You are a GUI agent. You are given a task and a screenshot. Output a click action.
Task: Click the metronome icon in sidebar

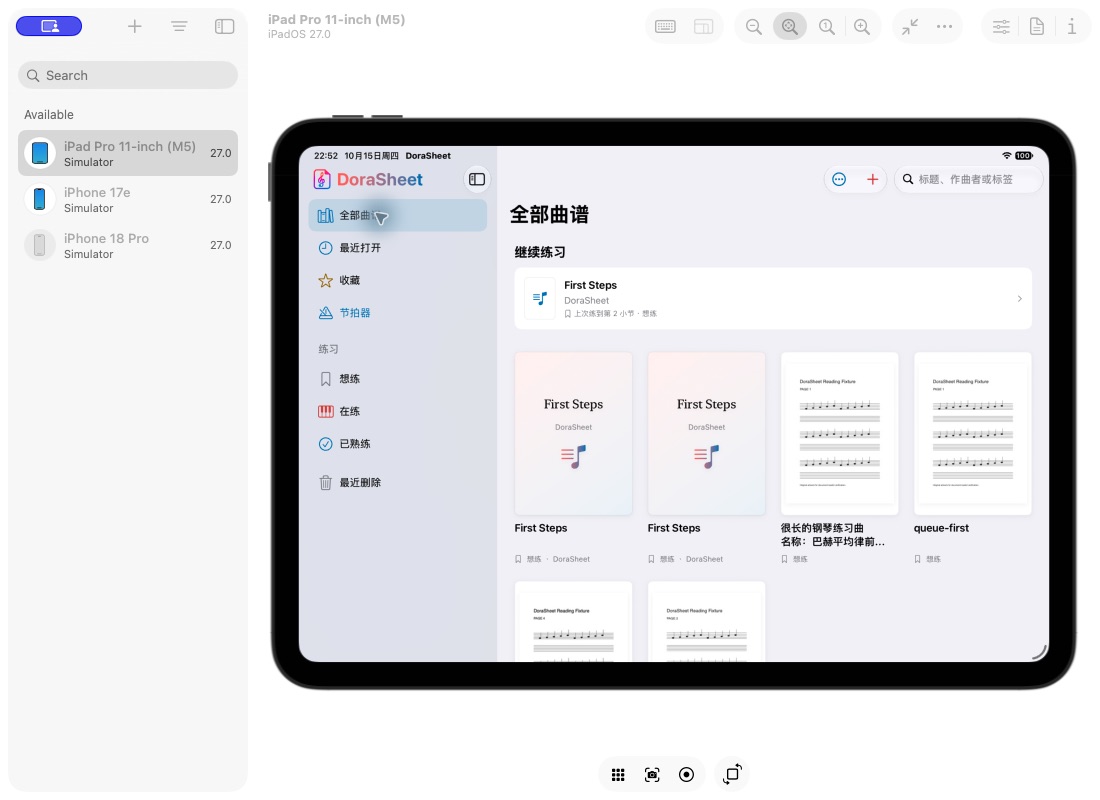point(326,313)
